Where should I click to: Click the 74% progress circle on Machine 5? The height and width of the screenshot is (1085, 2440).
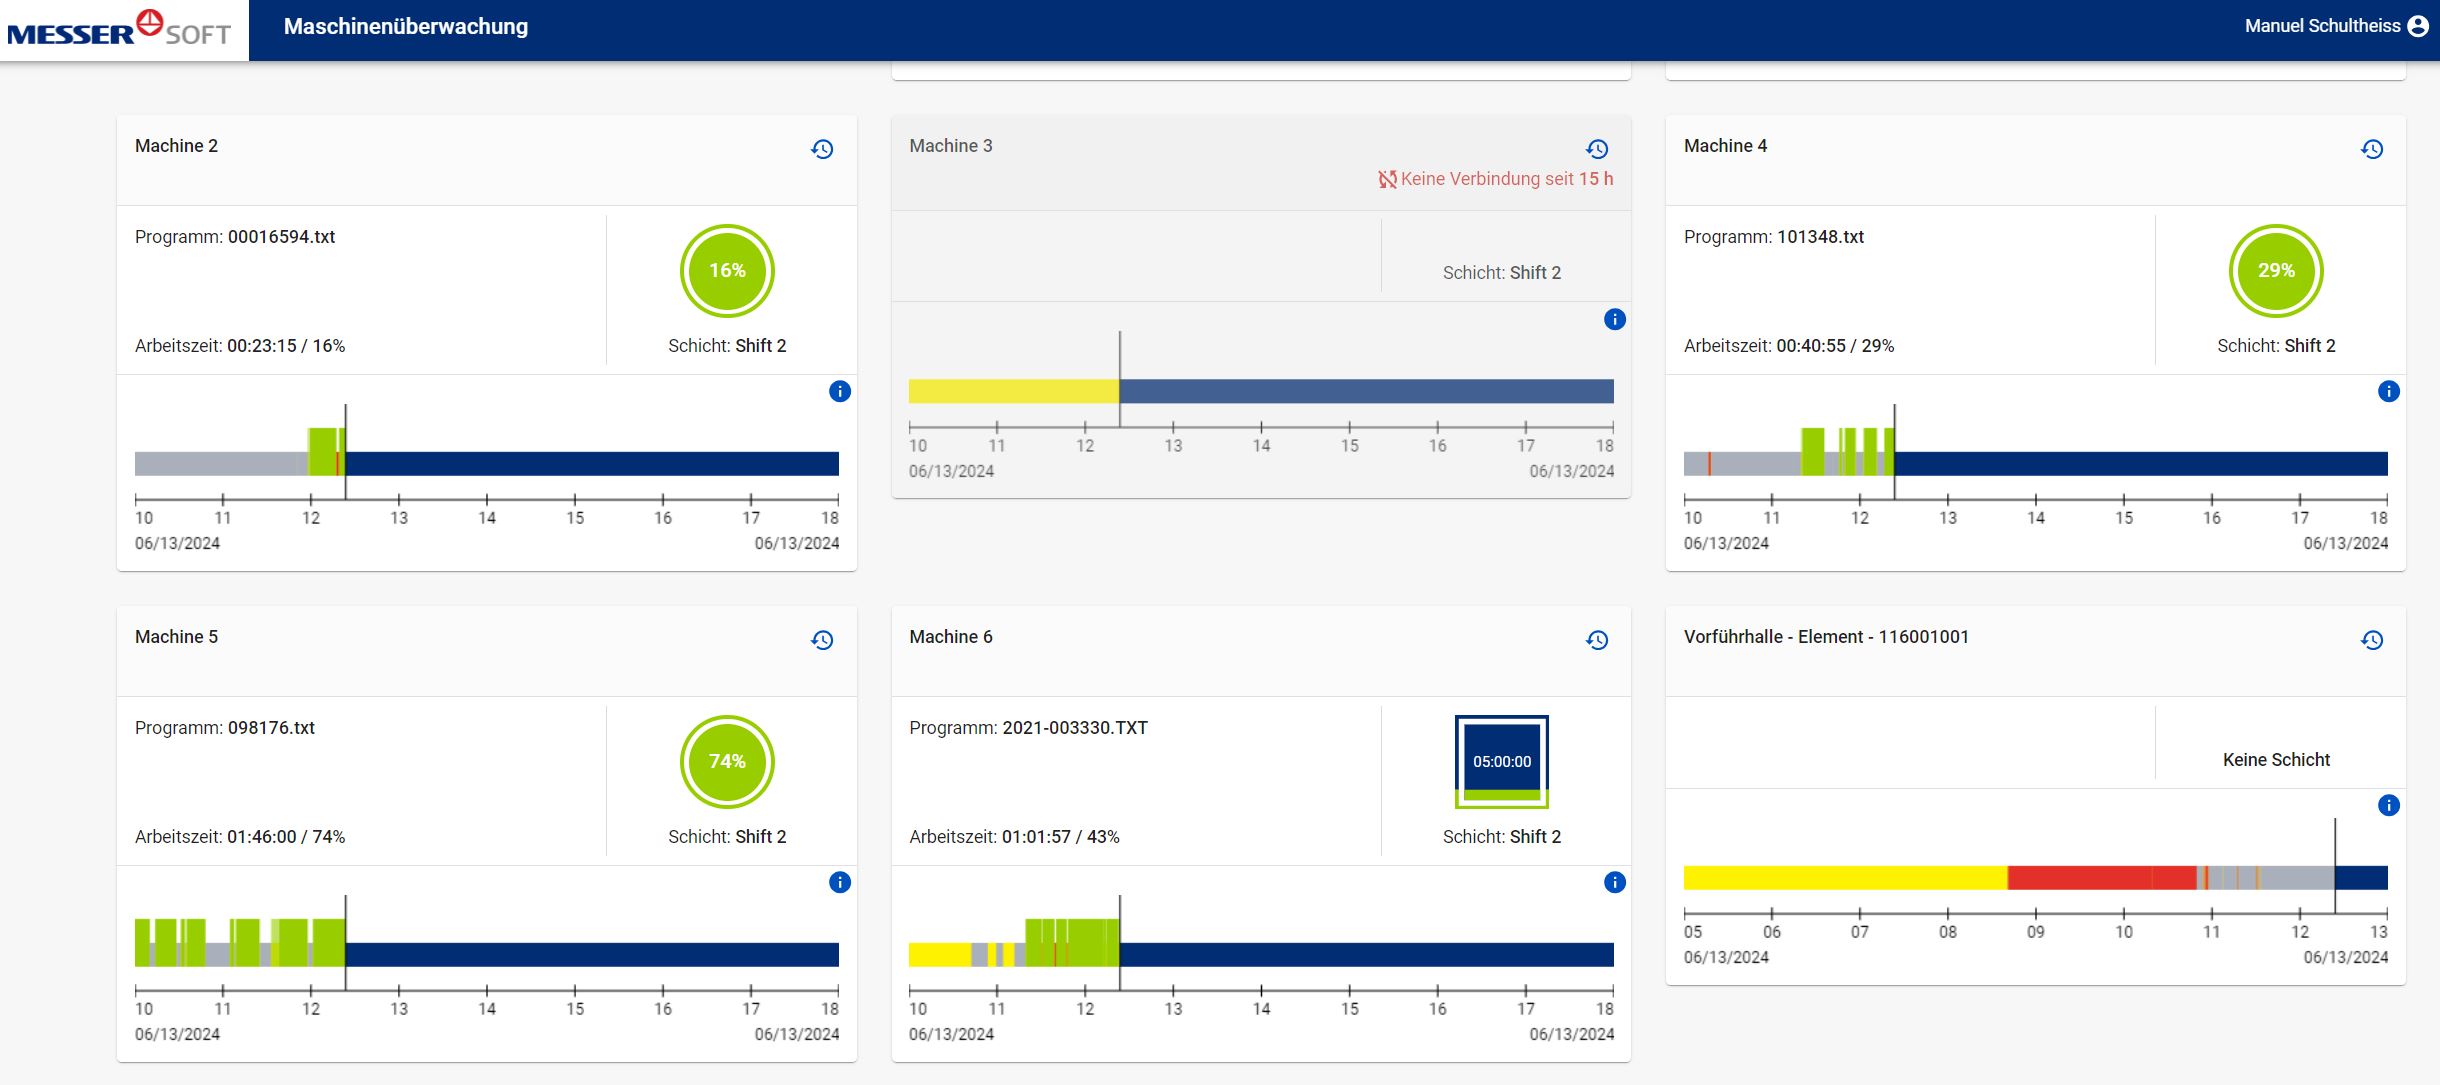tap(729, 761)
